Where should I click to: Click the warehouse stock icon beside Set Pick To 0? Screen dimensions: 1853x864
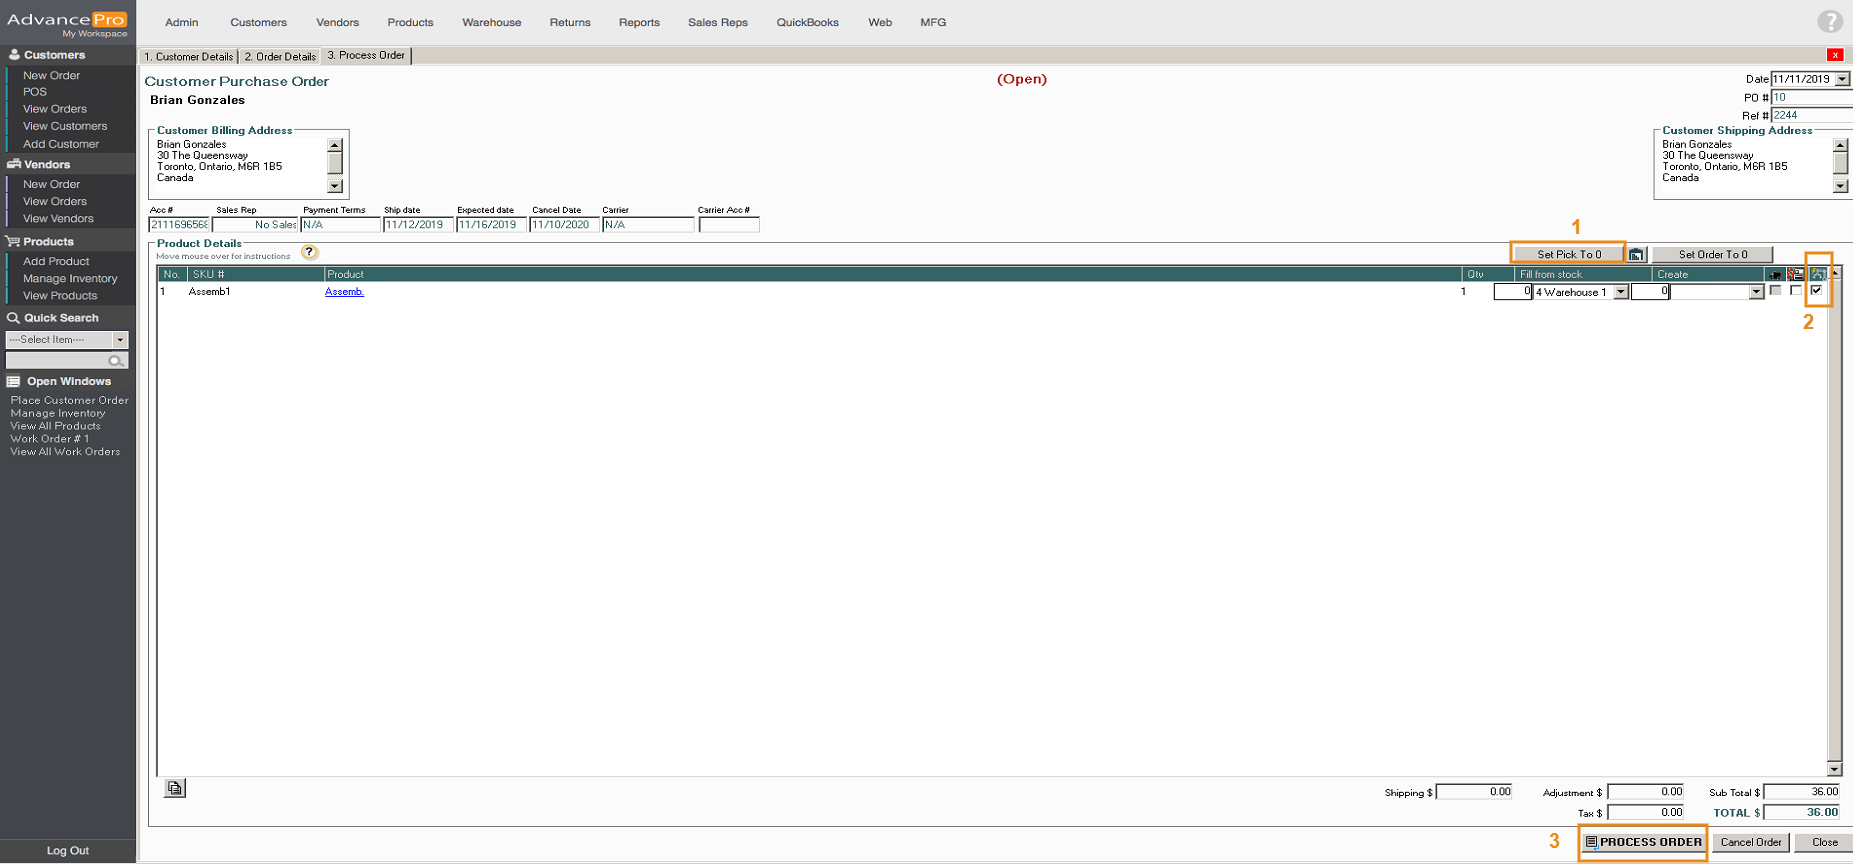(1636, 255)
